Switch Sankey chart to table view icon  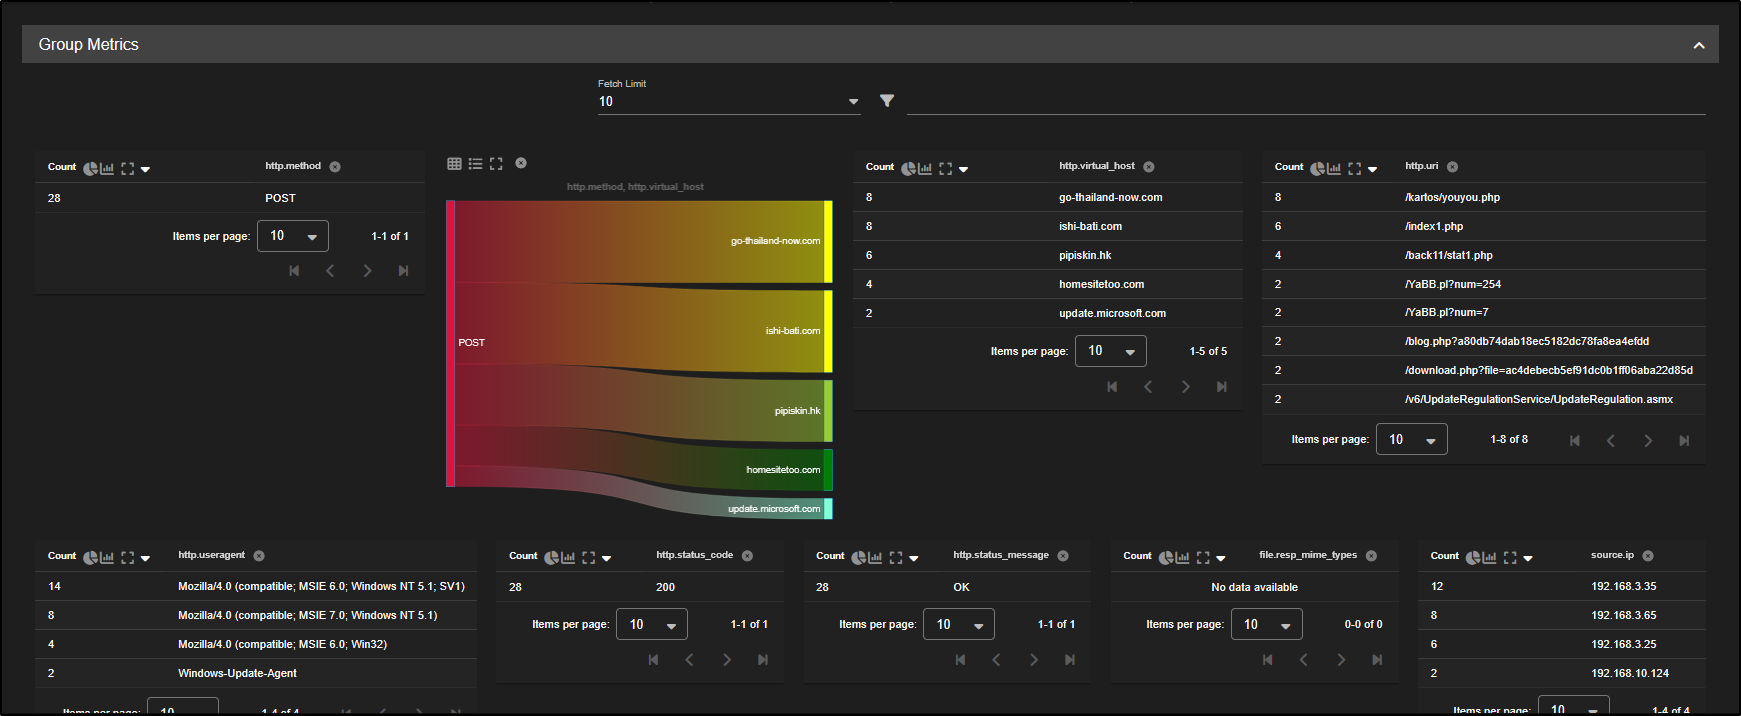pyautogui.click(x=454, y=163)
